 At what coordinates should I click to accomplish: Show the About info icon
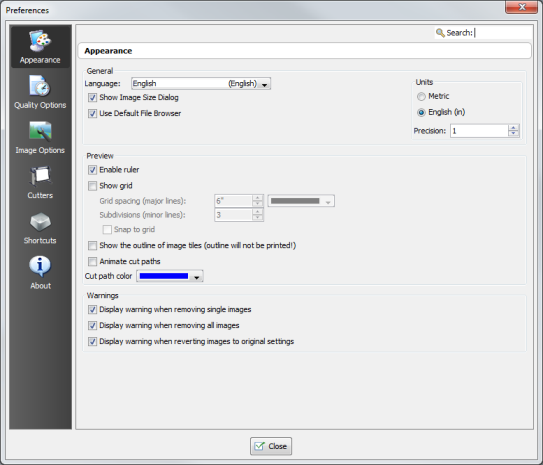tap(40, 266)
